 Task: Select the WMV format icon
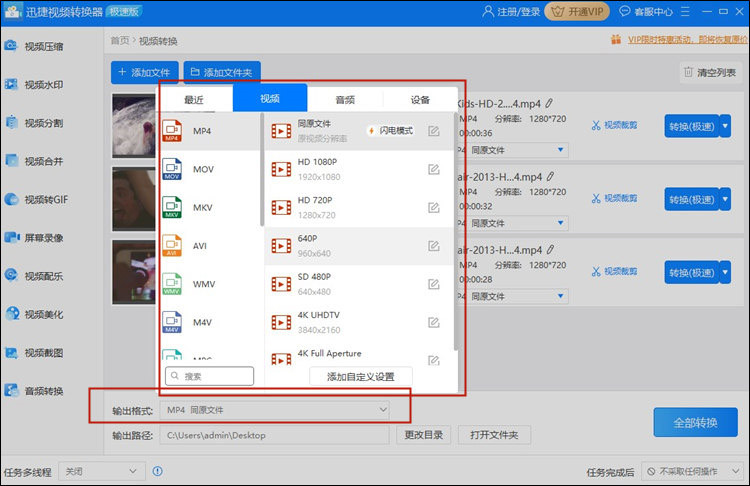coord(172,284)
